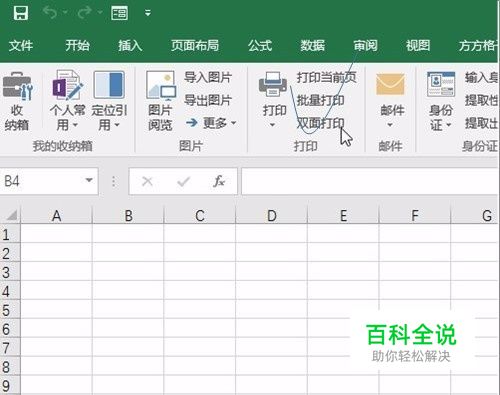This screenshot has width=500, height=395.
Task: Expand the Undo history dropdown arrow
Action: pyautogui.click(x=65, y=13)
